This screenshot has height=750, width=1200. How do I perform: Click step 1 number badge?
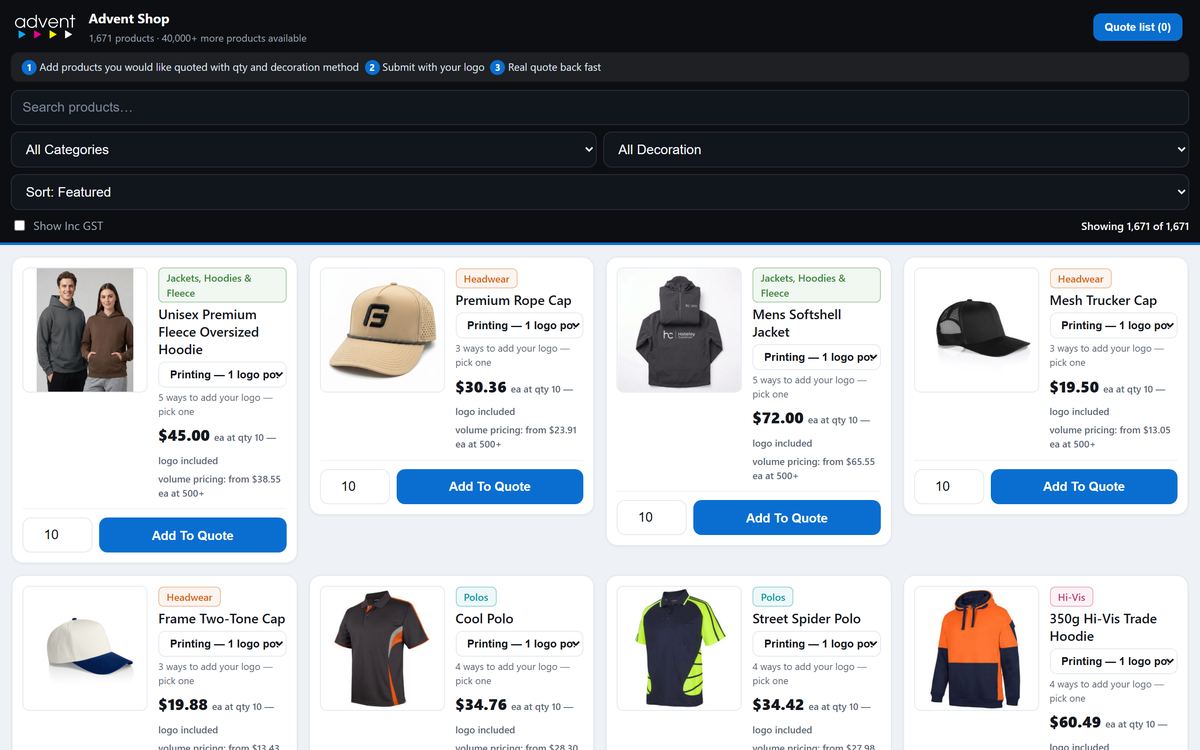coord(29,67)
